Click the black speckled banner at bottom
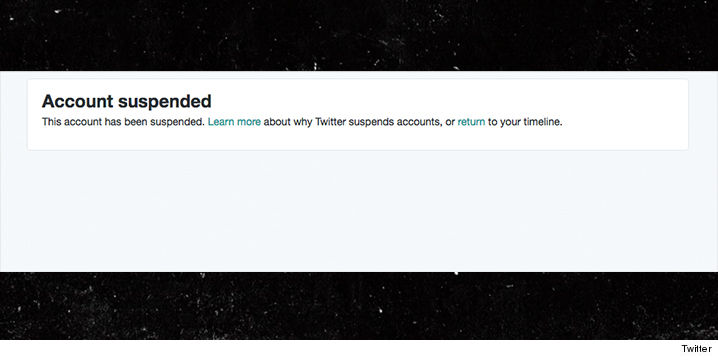This screenshot has width=718, height=360. coord(359,306)
